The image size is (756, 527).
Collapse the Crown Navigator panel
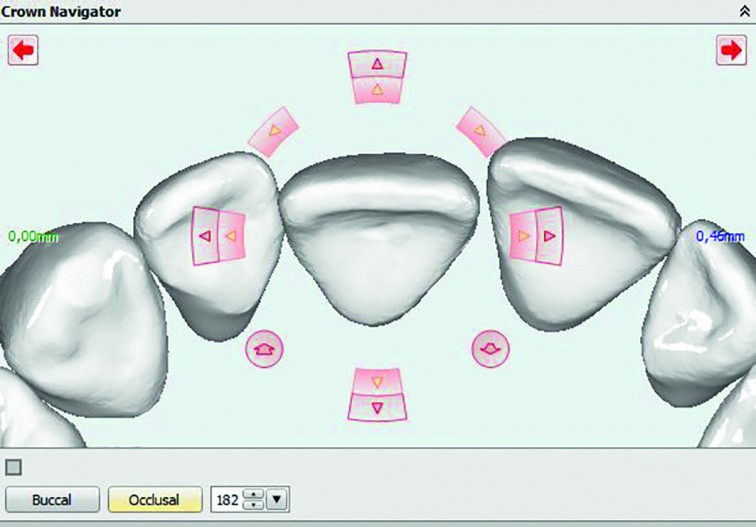tap(744, 11)
